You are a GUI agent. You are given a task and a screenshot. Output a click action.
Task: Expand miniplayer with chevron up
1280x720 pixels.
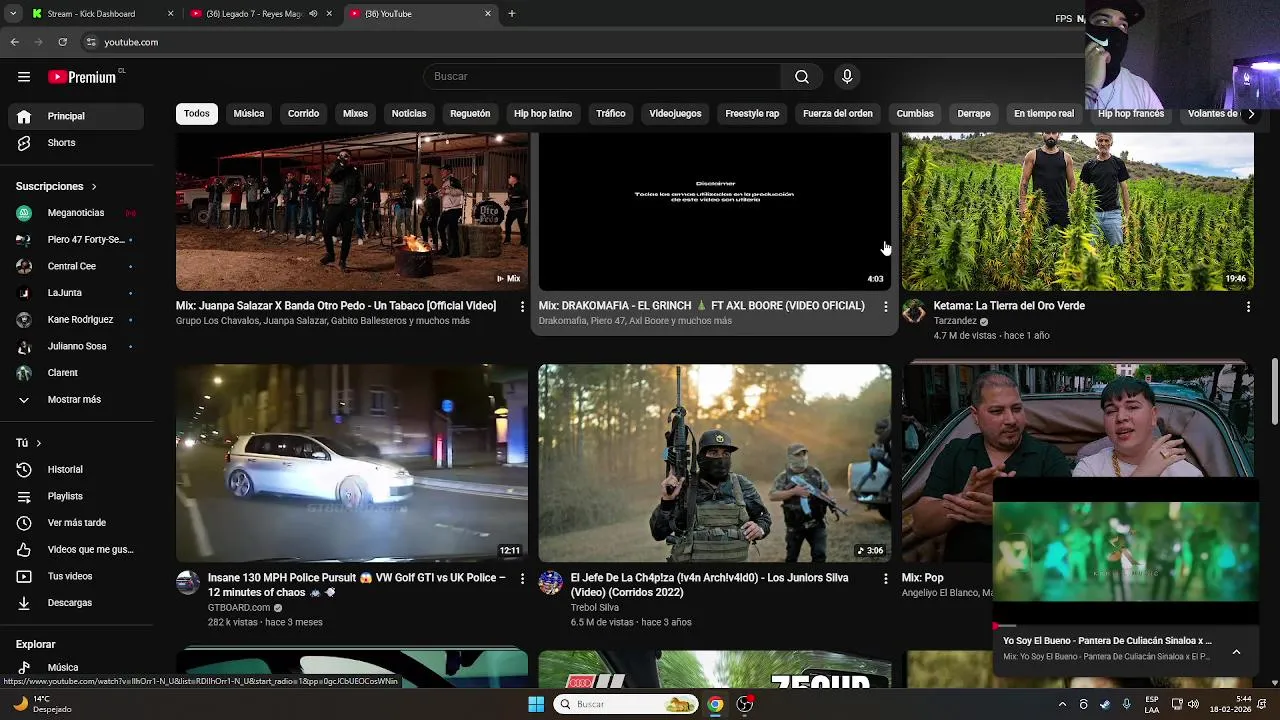[1236, 652]
